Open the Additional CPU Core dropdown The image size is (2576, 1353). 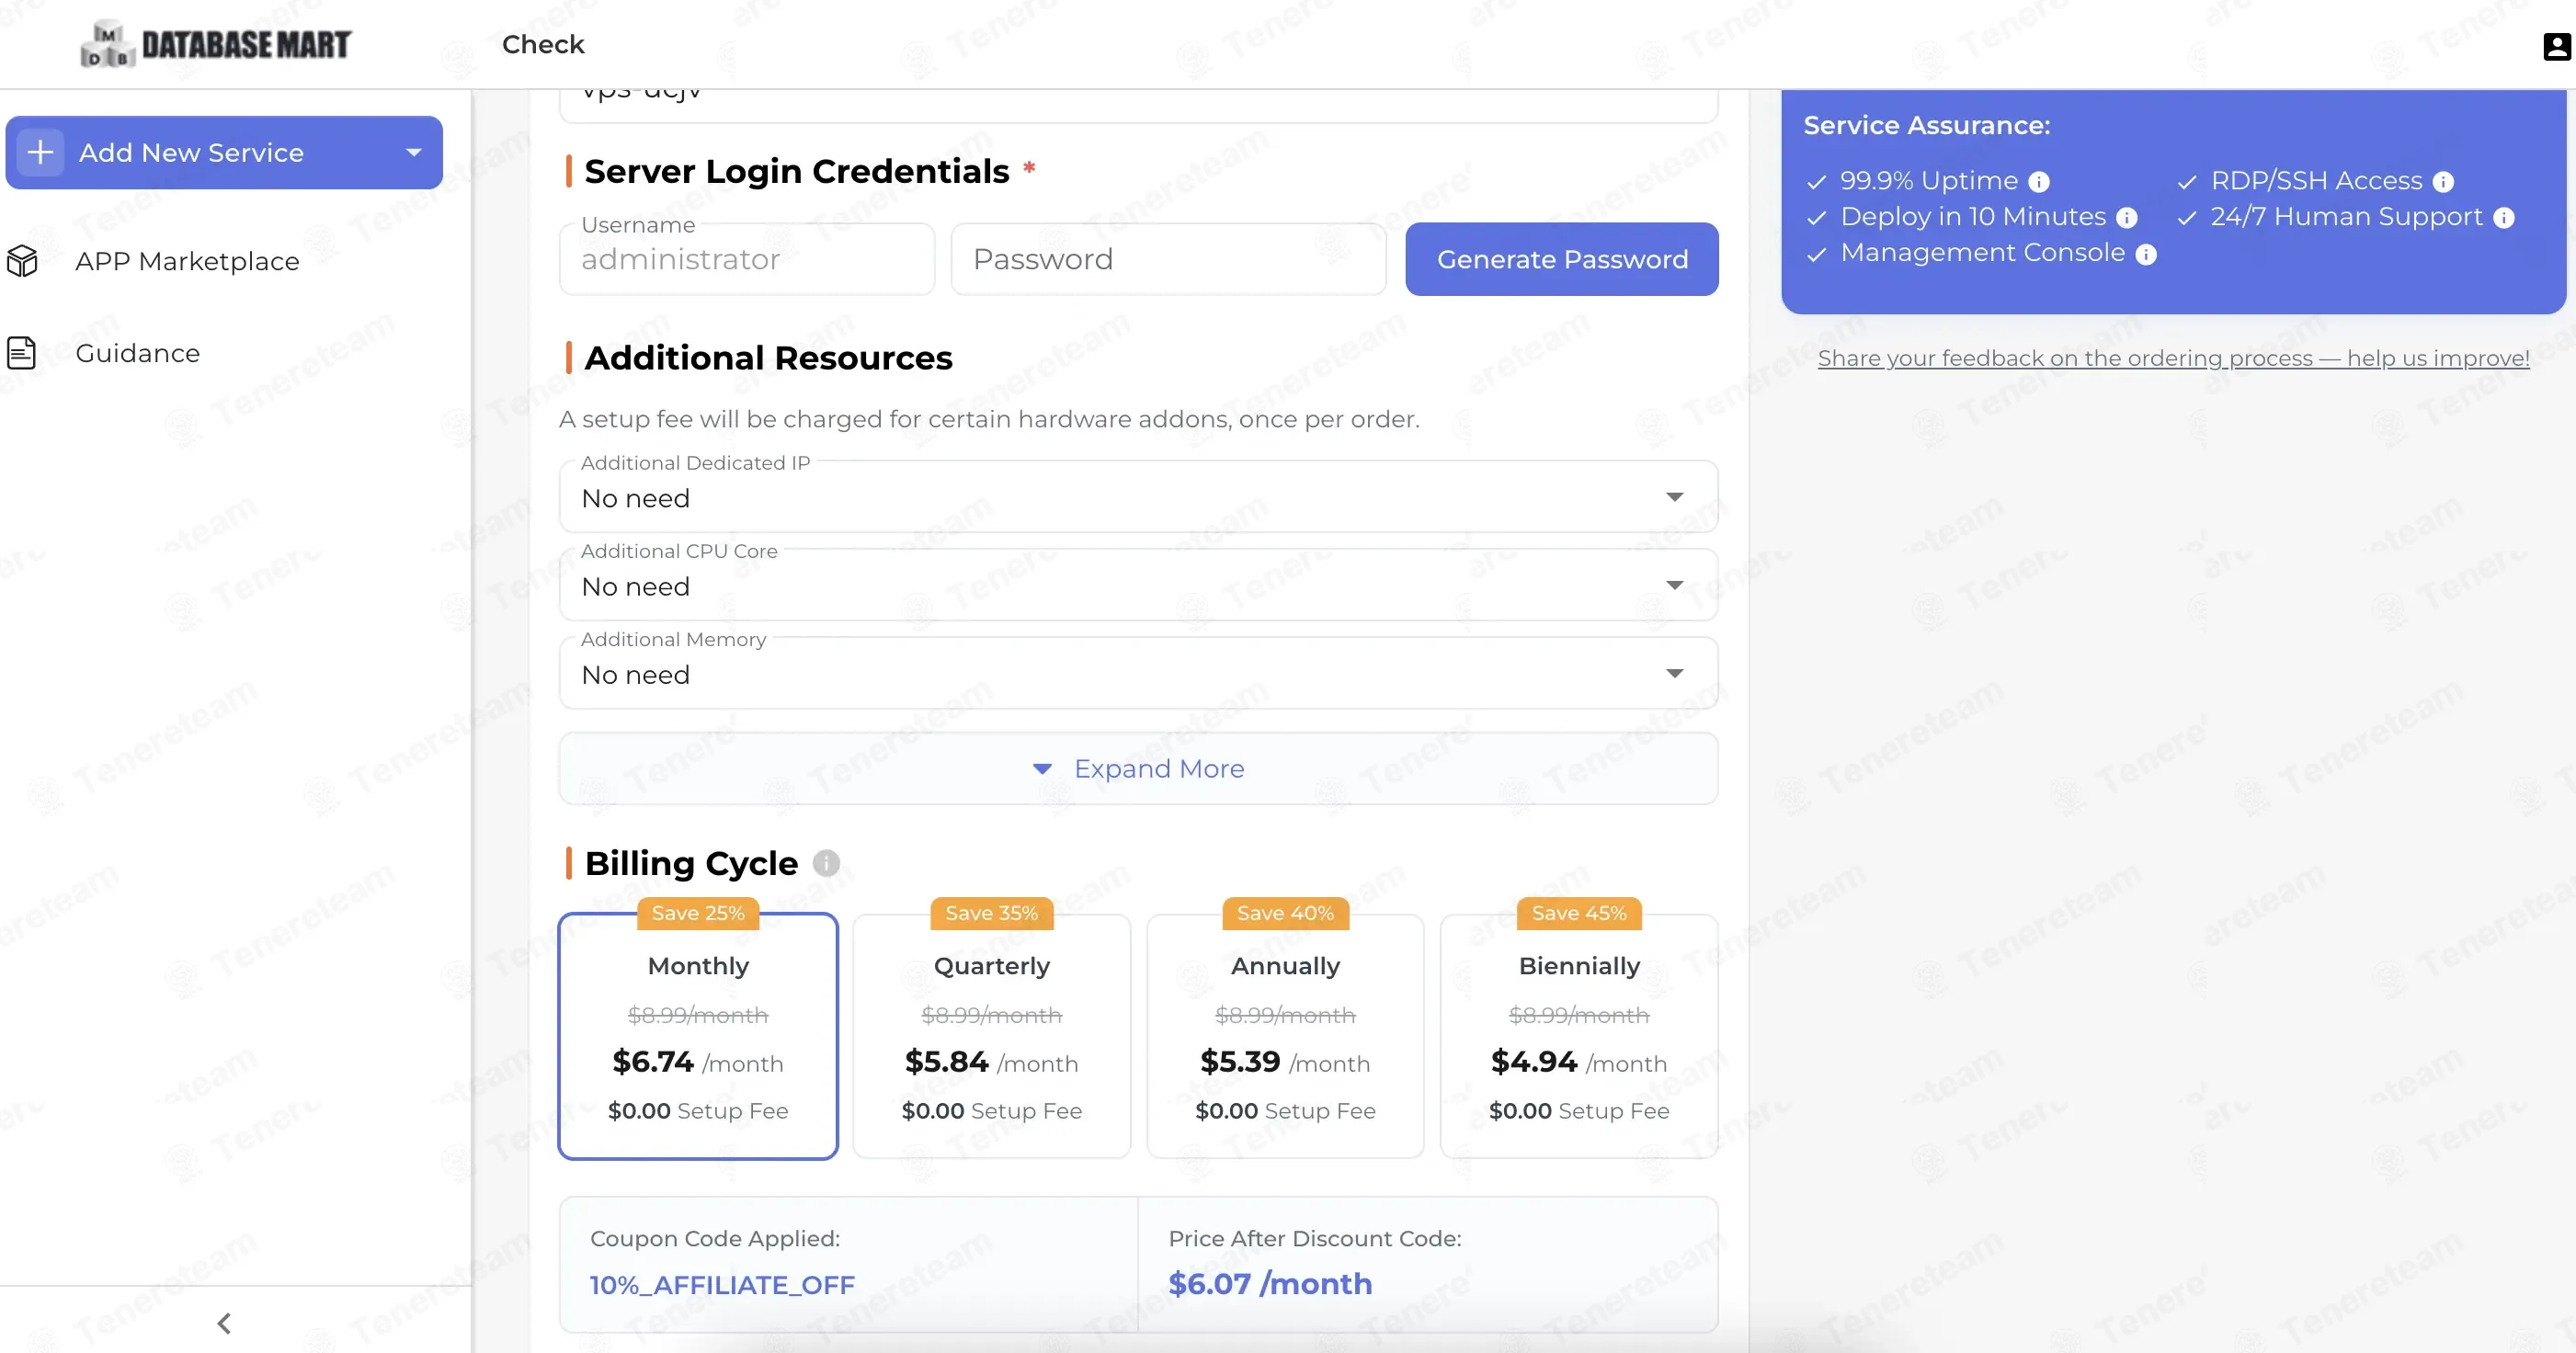coord(1138,585)
